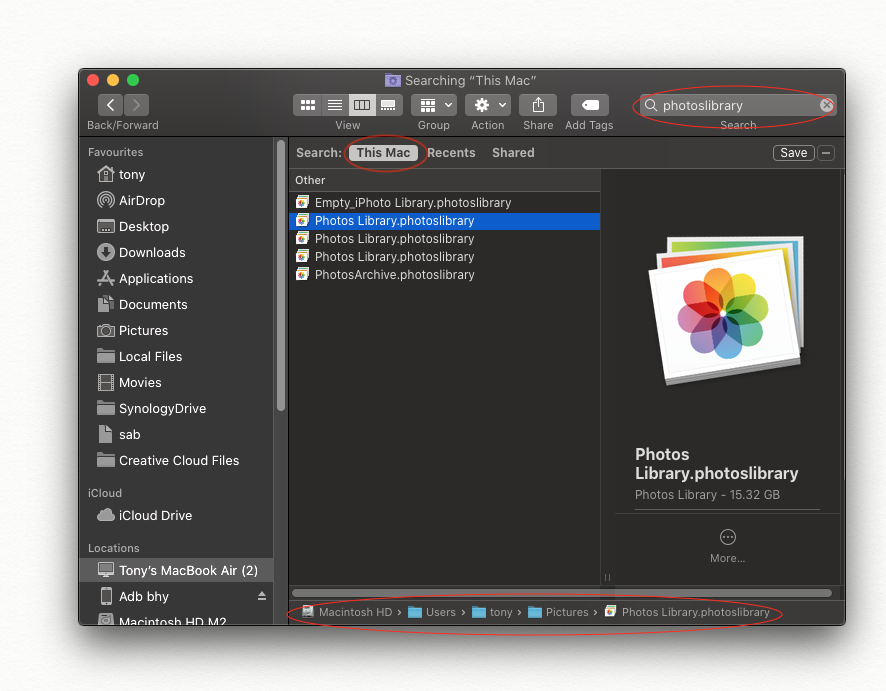Screen dimensions: 886x691
Task: Click the horizontal scrollbar in results
Action: coord(562,593)
